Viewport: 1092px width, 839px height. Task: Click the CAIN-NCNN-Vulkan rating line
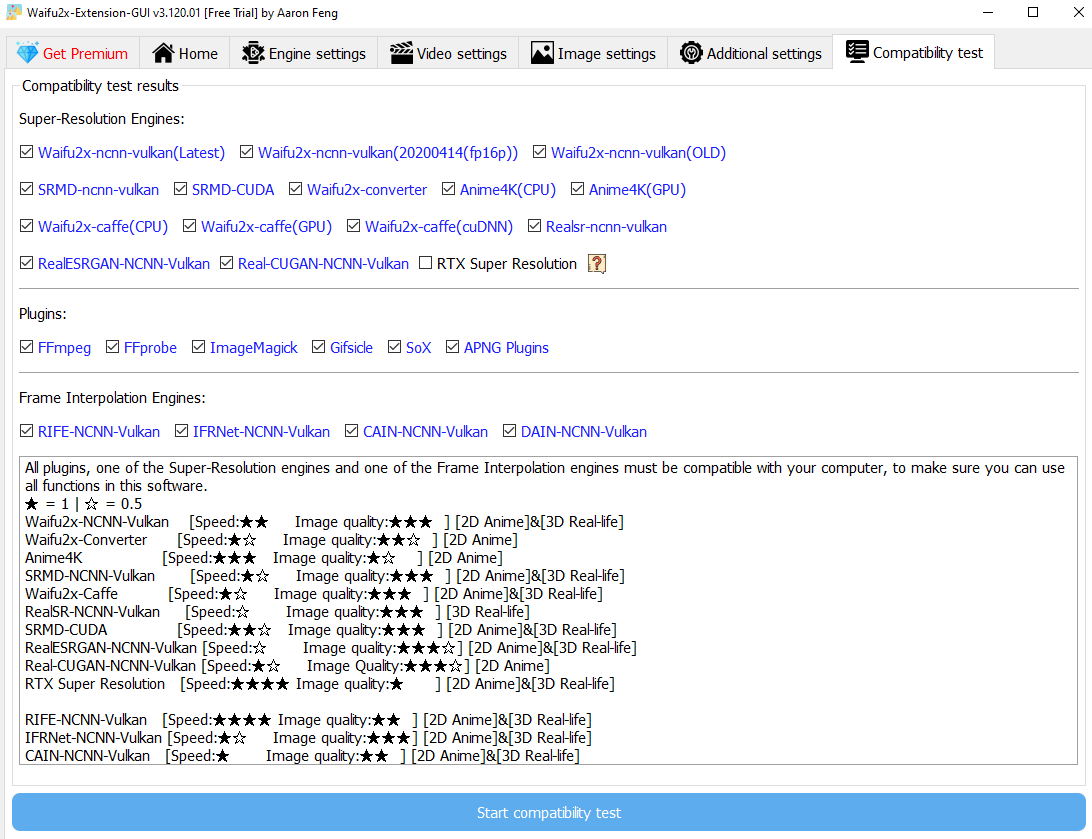pyautogui.click(x=302, y=756)
